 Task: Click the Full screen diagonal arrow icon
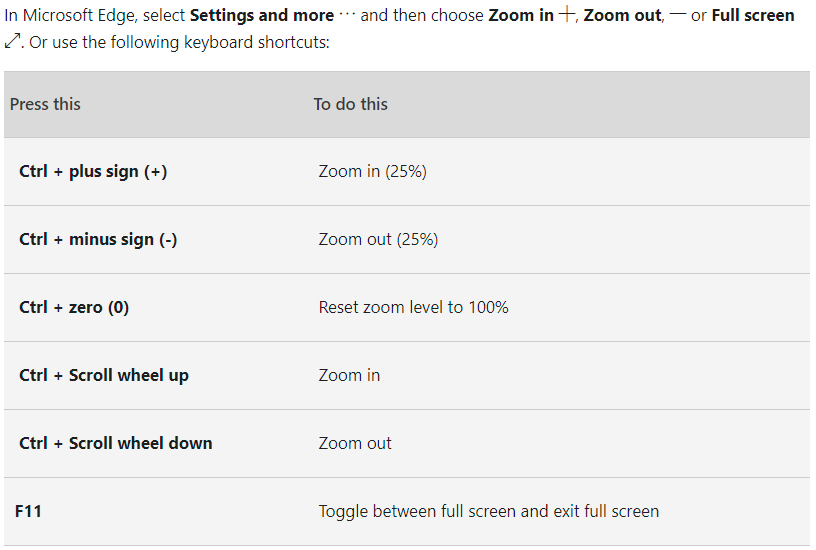(12, 41)
